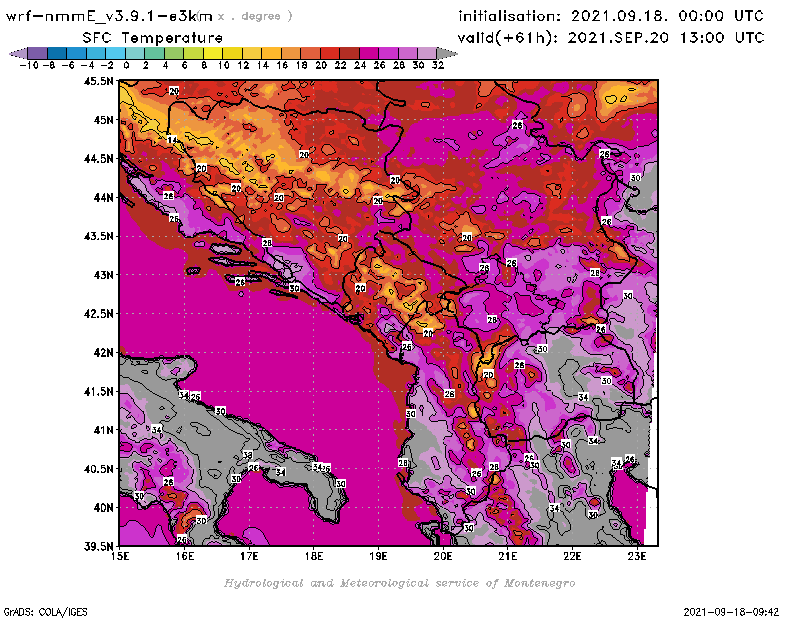Click the '40N' latitude axis label
This screenshot has width=800, height=618.
pos(103,508)
